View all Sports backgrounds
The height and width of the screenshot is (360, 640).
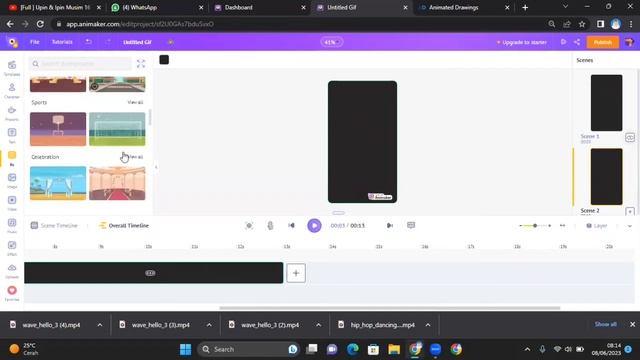click(x=135, y=102)
